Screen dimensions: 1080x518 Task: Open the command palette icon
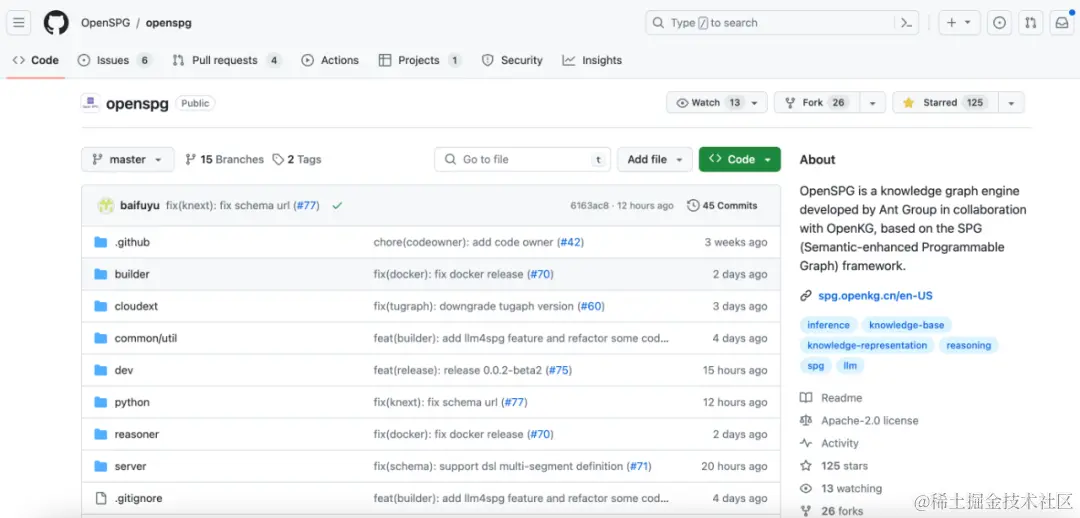coord(906,22)
